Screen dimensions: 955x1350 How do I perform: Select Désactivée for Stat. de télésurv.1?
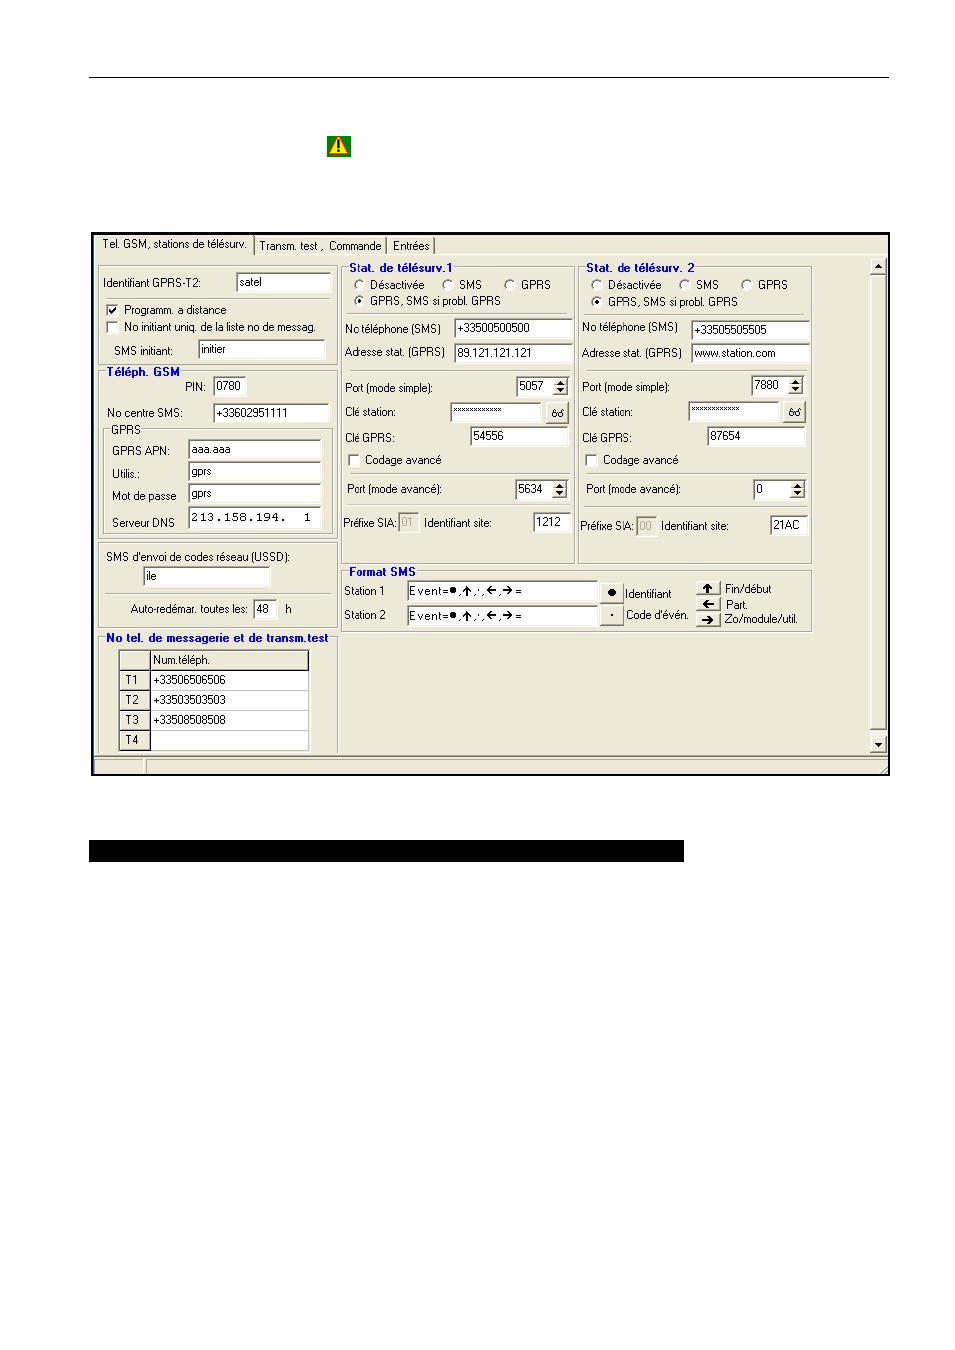click(359, 285)
